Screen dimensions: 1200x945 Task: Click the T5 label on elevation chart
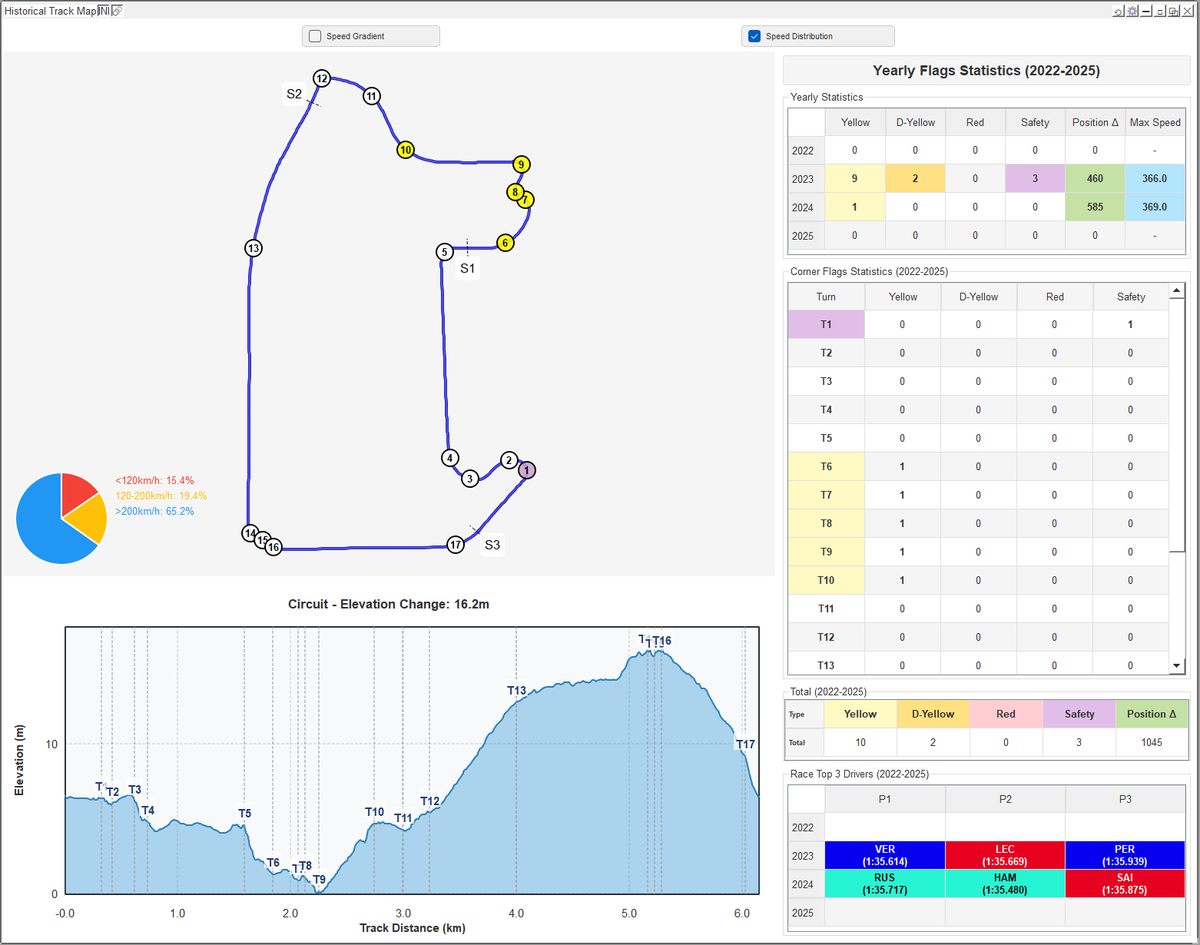[x=244, y=813]
